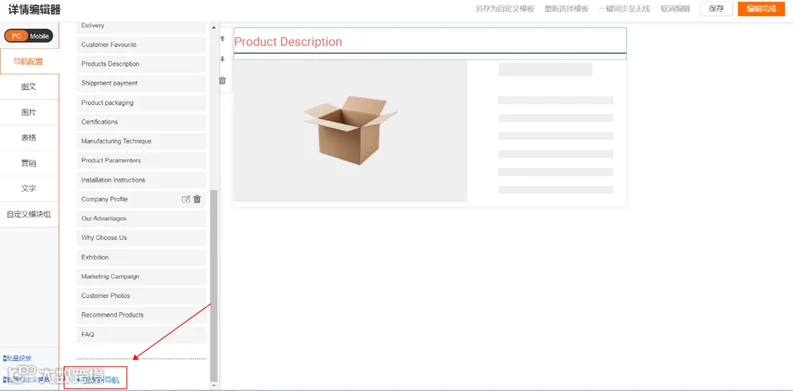Select the Products Description navigation item

pyautogui.click(x=141, y=64)
